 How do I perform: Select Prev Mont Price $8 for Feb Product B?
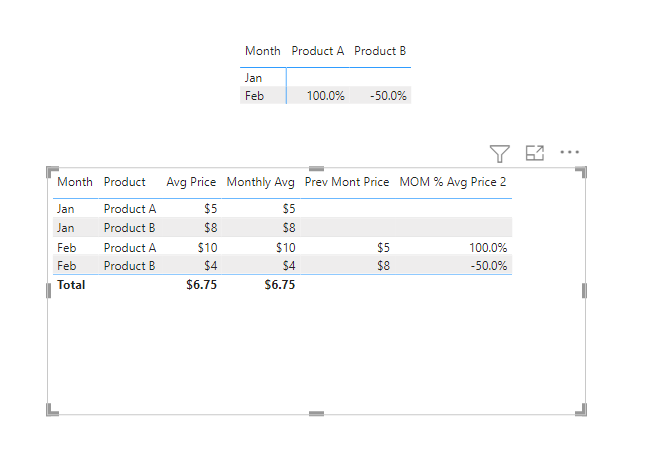[x=383, y=266]
